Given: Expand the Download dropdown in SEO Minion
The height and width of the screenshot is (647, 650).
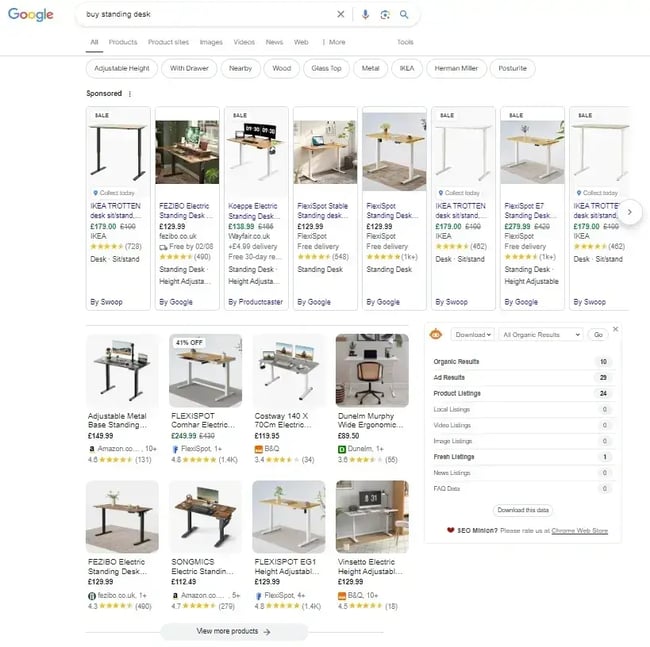Looking at the screenshot, I should pos(471,335).
